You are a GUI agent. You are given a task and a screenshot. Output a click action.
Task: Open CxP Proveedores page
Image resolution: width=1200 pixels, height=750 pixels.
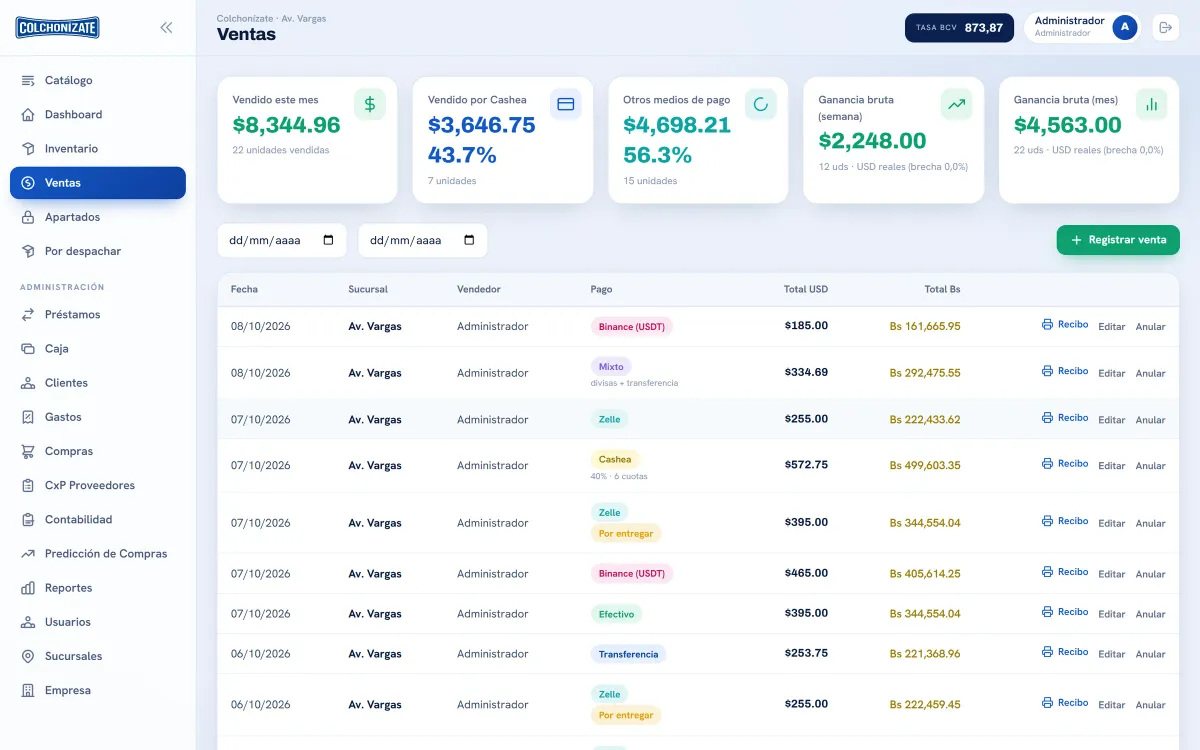pos(98,485)
